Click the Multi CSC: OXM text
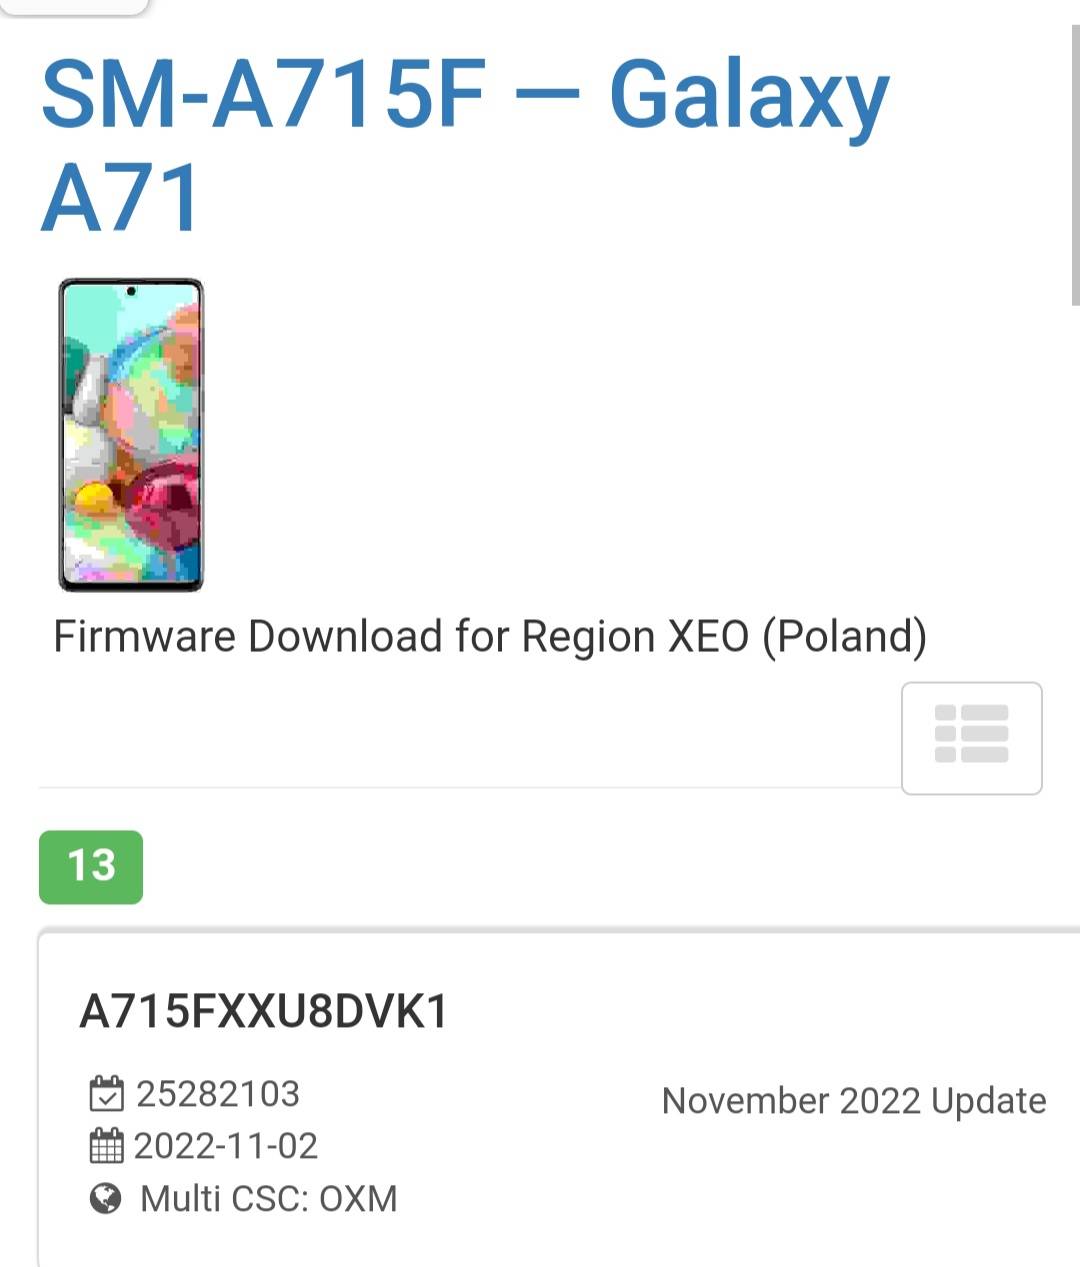 (269, 1198)
